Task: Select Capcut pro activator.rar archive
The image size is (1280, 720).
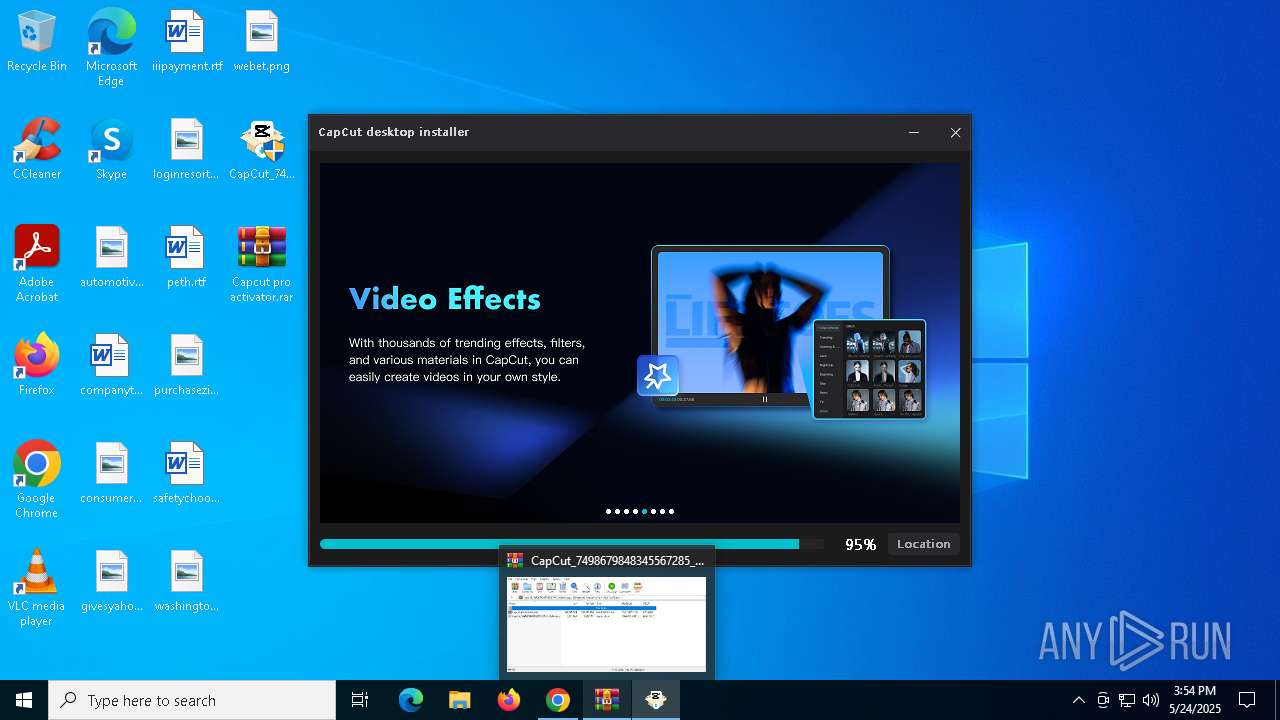Action: tap(261, 264)
